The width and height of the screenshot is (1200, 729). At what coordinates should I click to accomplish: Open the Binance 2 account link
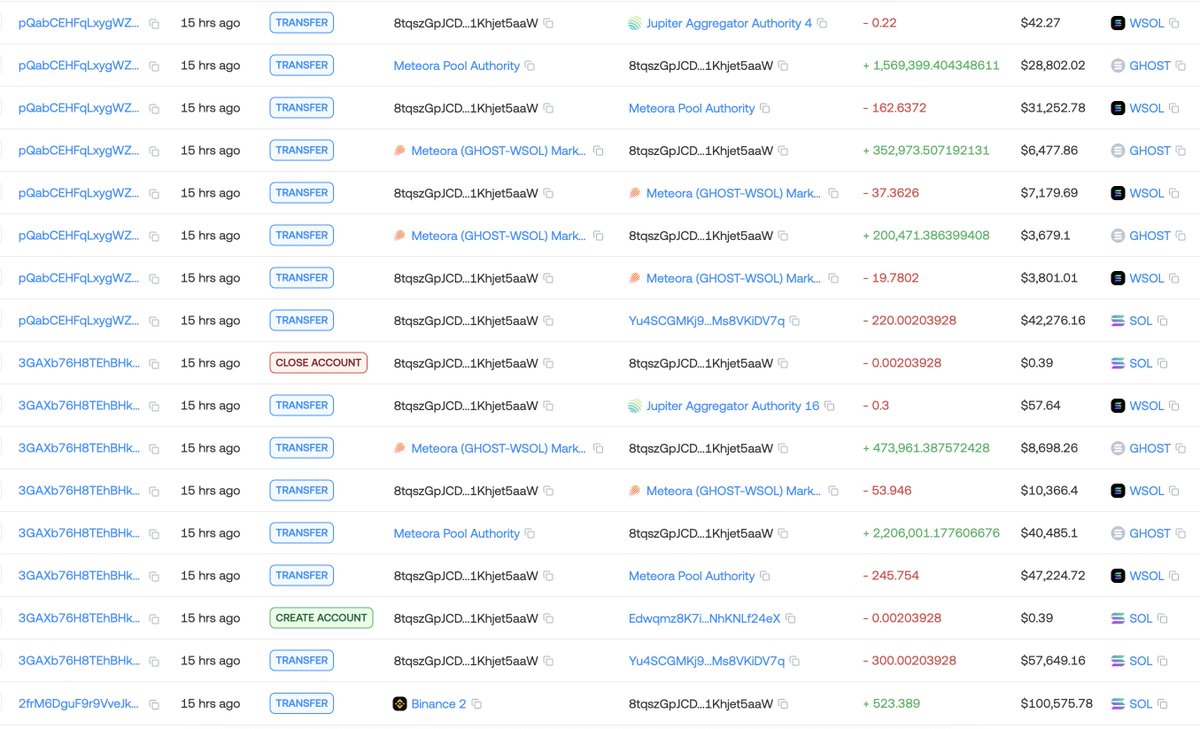pos(439,704)
